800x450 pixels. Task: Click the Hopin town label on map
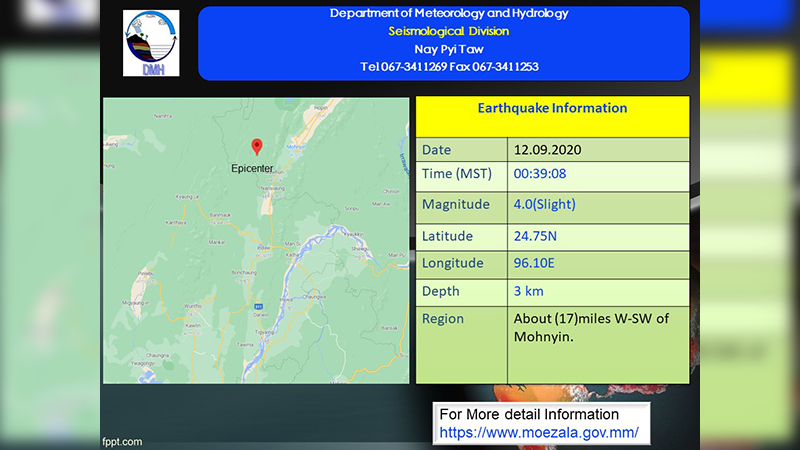click(x=321, y=108)
